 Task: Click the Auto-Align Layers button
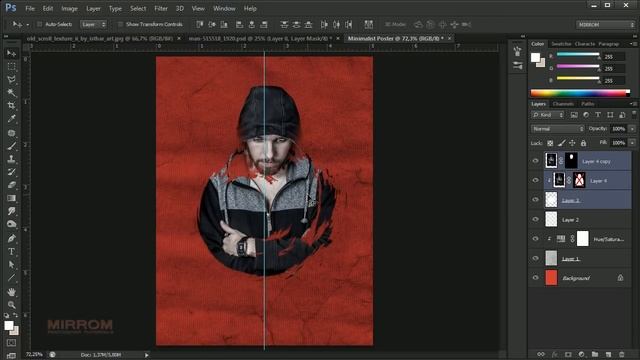pos(369,24)
